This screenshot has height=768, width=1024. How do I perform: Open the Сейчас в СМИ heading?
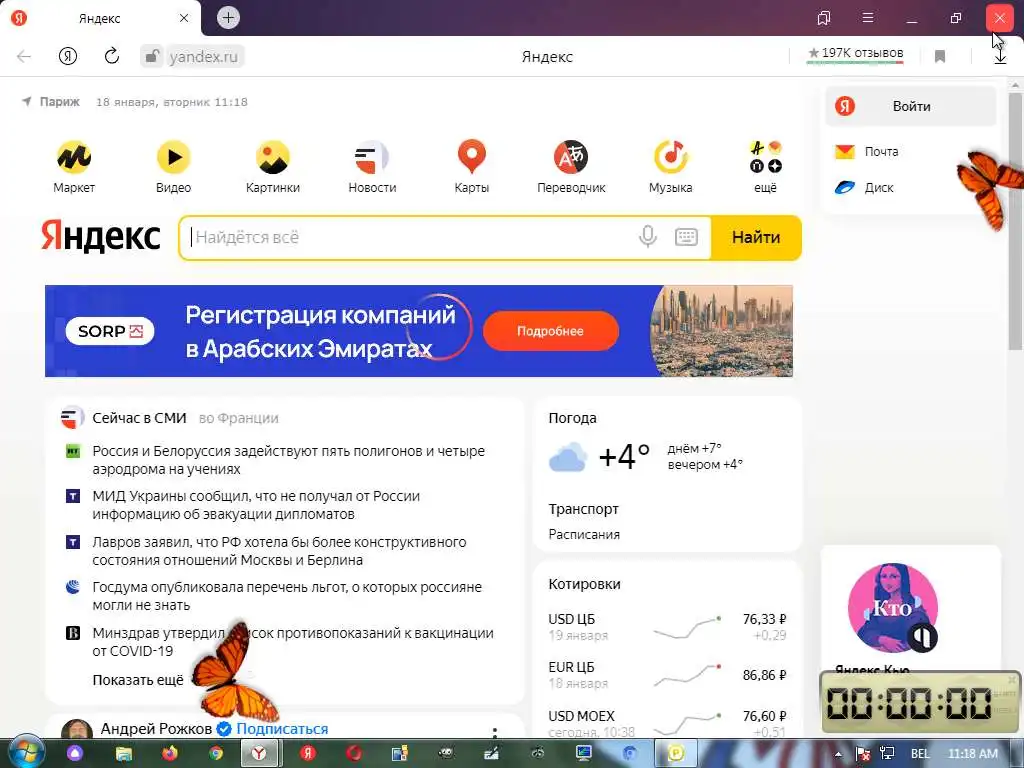click(139, 418)
